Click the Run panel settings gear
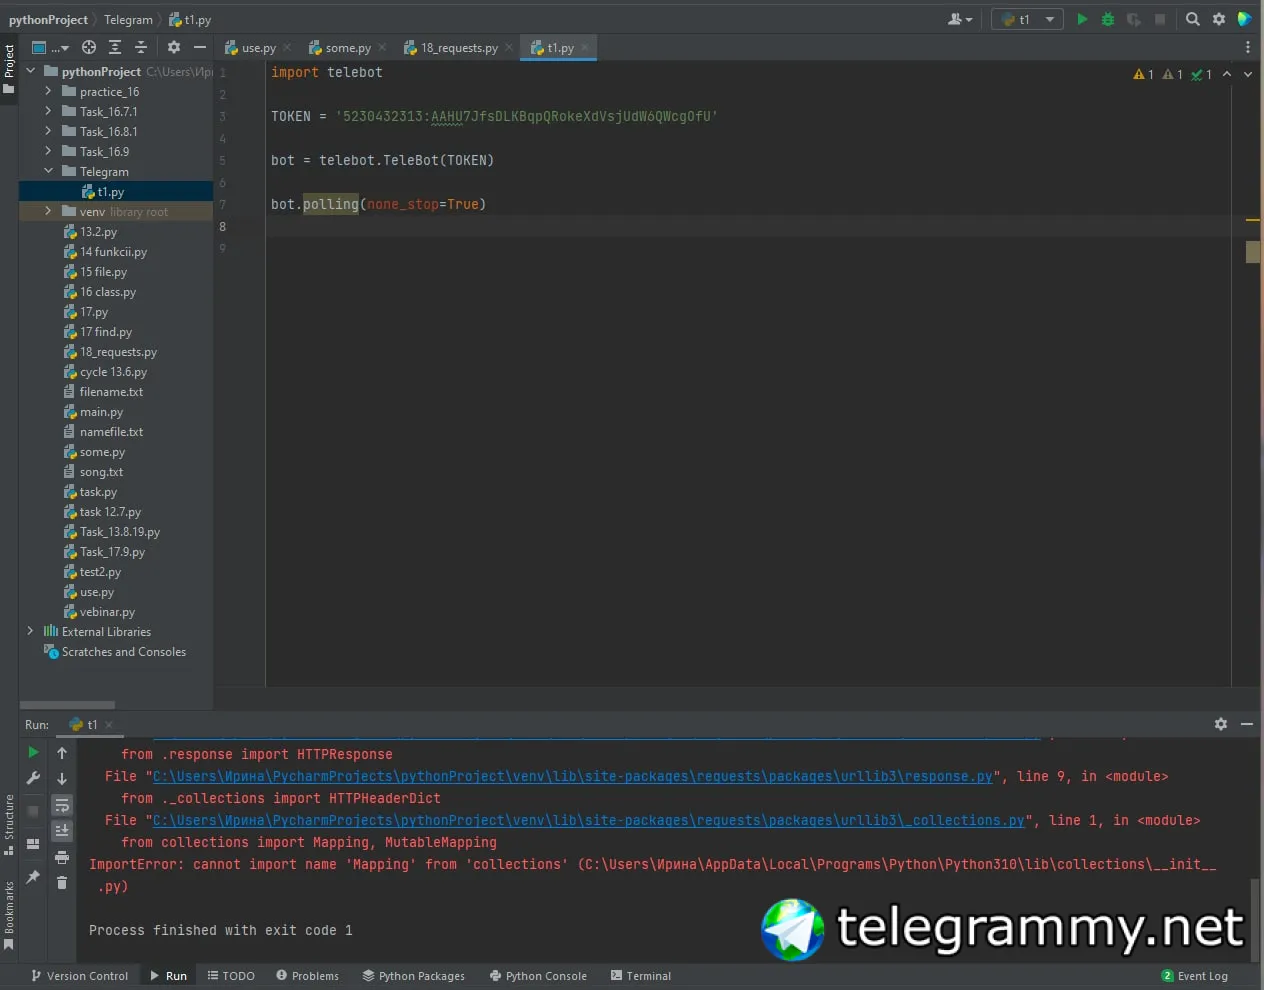Screen dimensions: 1264x990 coord(1220,724)
